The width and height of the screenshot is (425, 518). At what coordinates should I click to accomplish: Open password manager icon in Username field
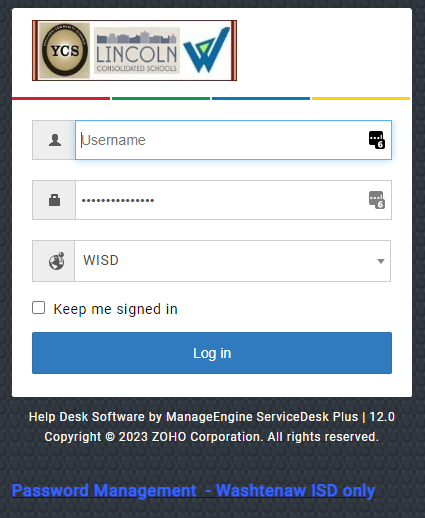tap(377, 140)
